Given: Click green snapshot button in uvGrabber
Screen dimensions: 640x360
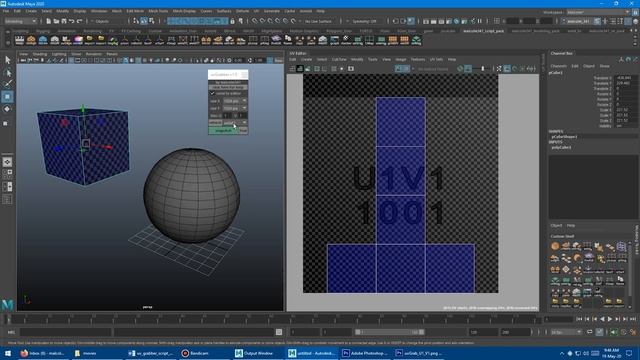Looking at the screenshot, I should click(x=223, y=131).
